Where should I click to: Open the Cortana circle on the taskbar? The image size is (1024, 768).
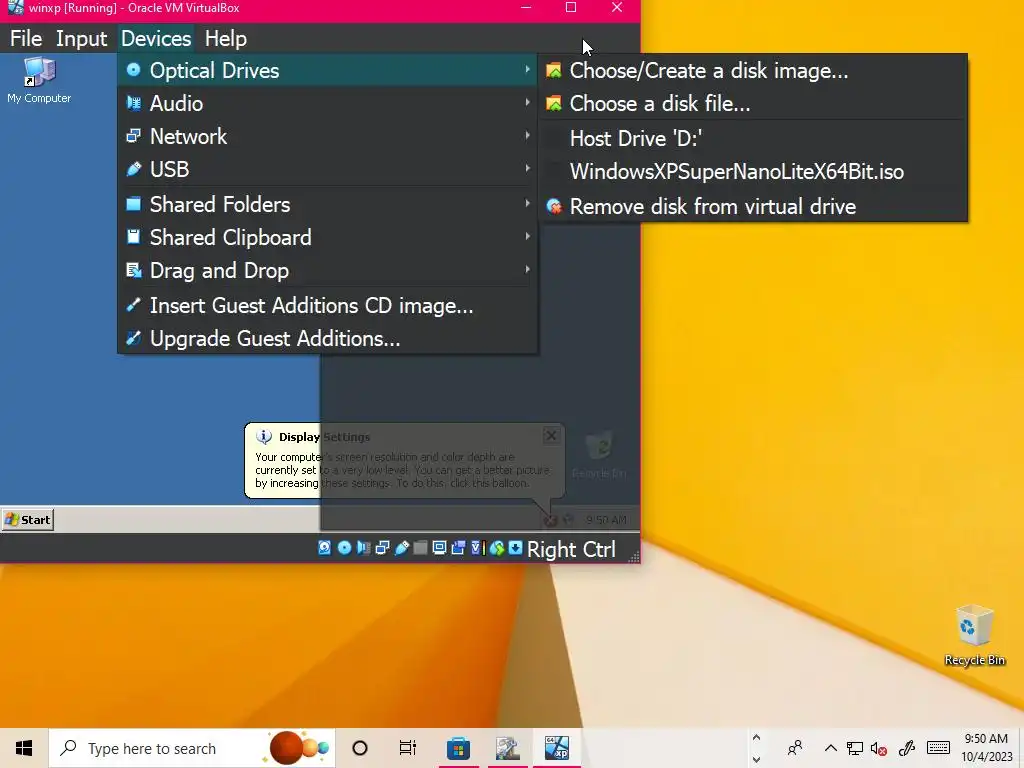pos(360,748)
